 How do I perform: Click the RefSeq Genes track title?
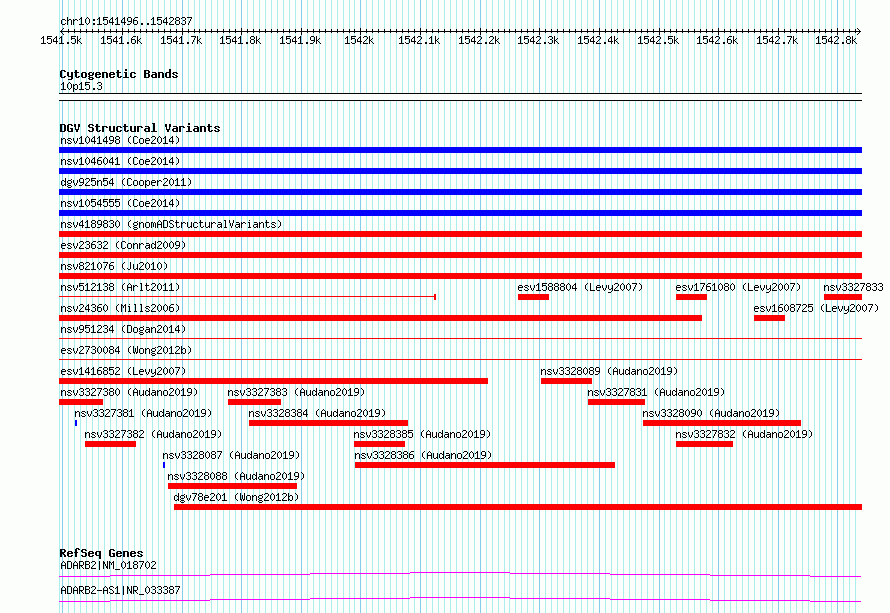(x=101, y=553)
